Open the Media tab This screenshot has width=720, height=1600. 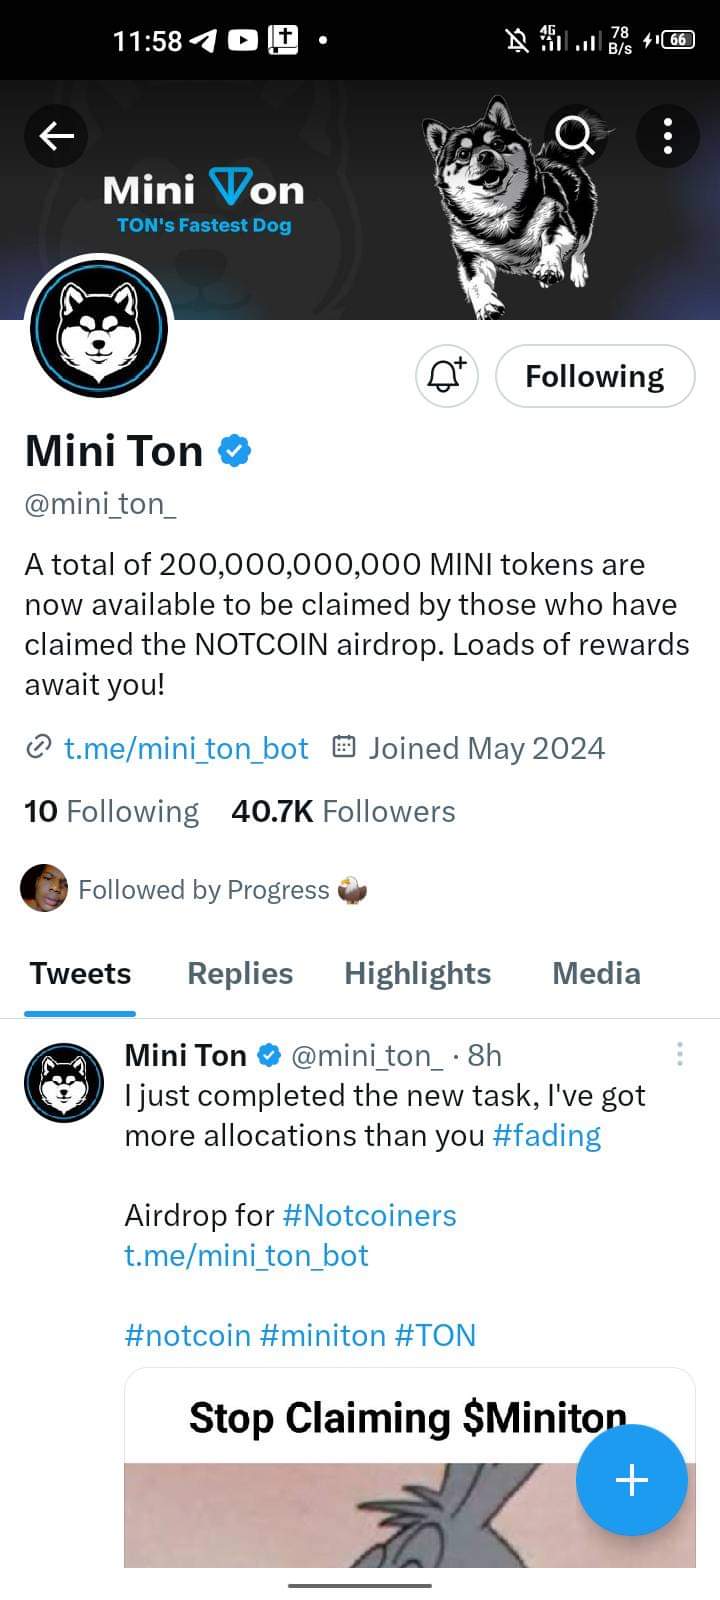596,973
